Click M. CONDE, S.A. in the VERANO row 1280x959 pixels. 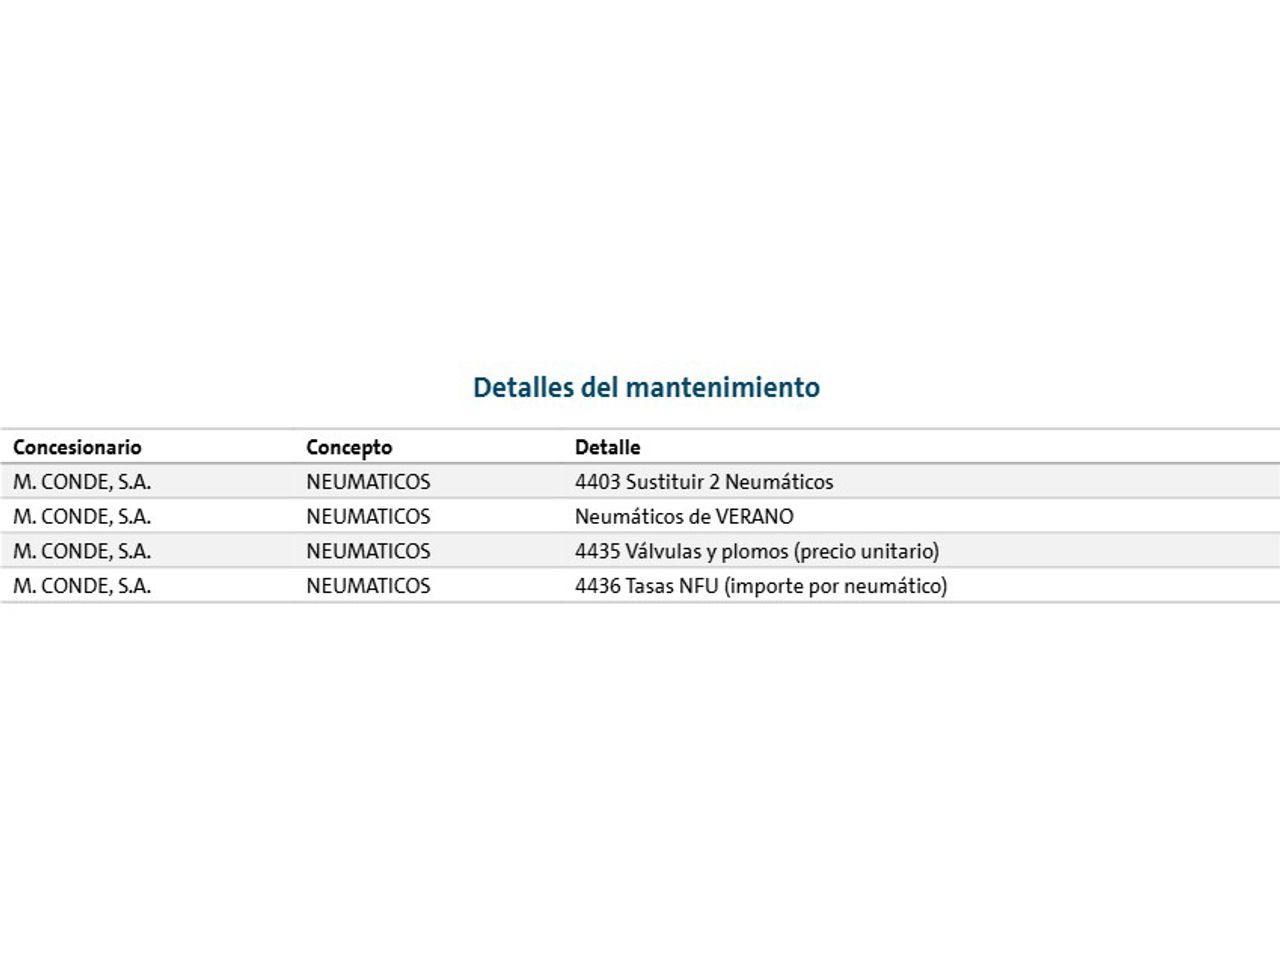(82, 517)
